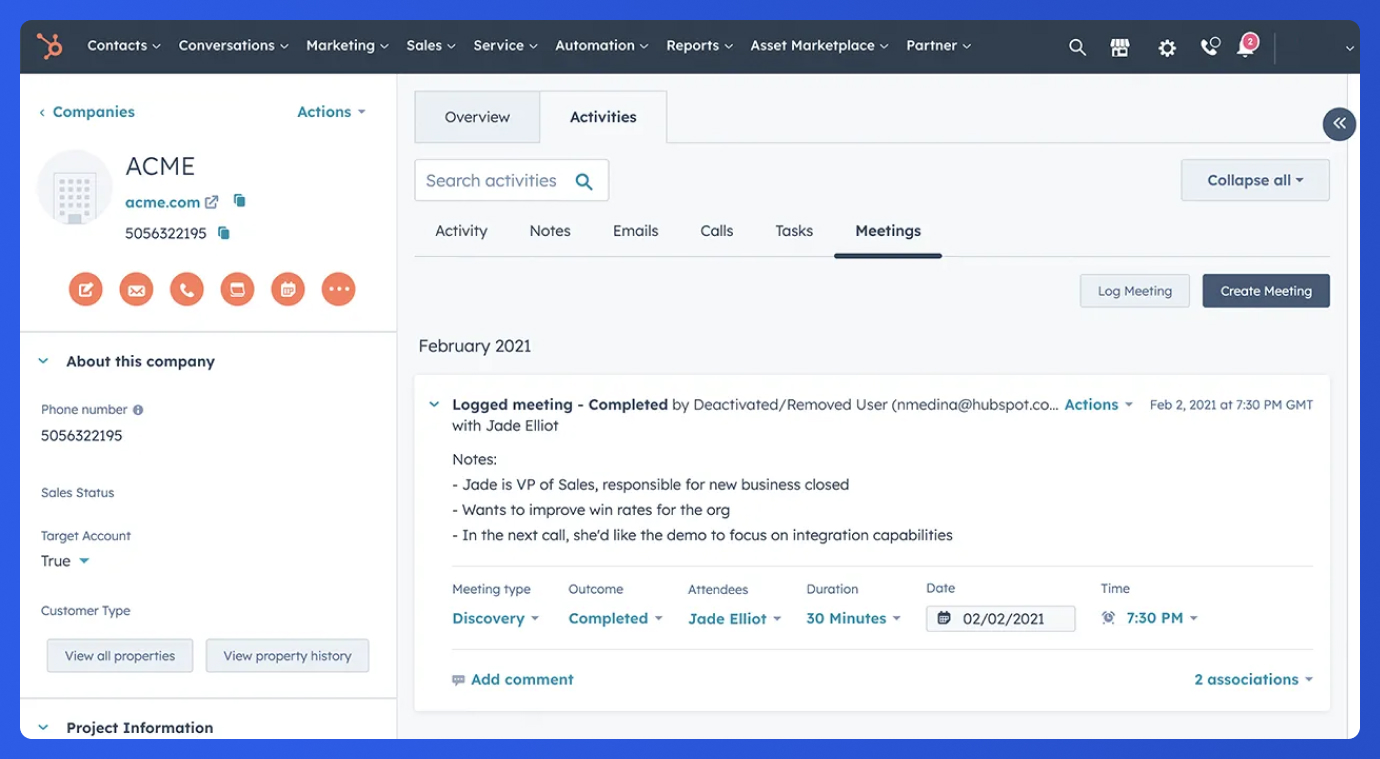1380x759 pixels.
Task: Click the info icon beside Phone number
Action: tap(138, 410)
